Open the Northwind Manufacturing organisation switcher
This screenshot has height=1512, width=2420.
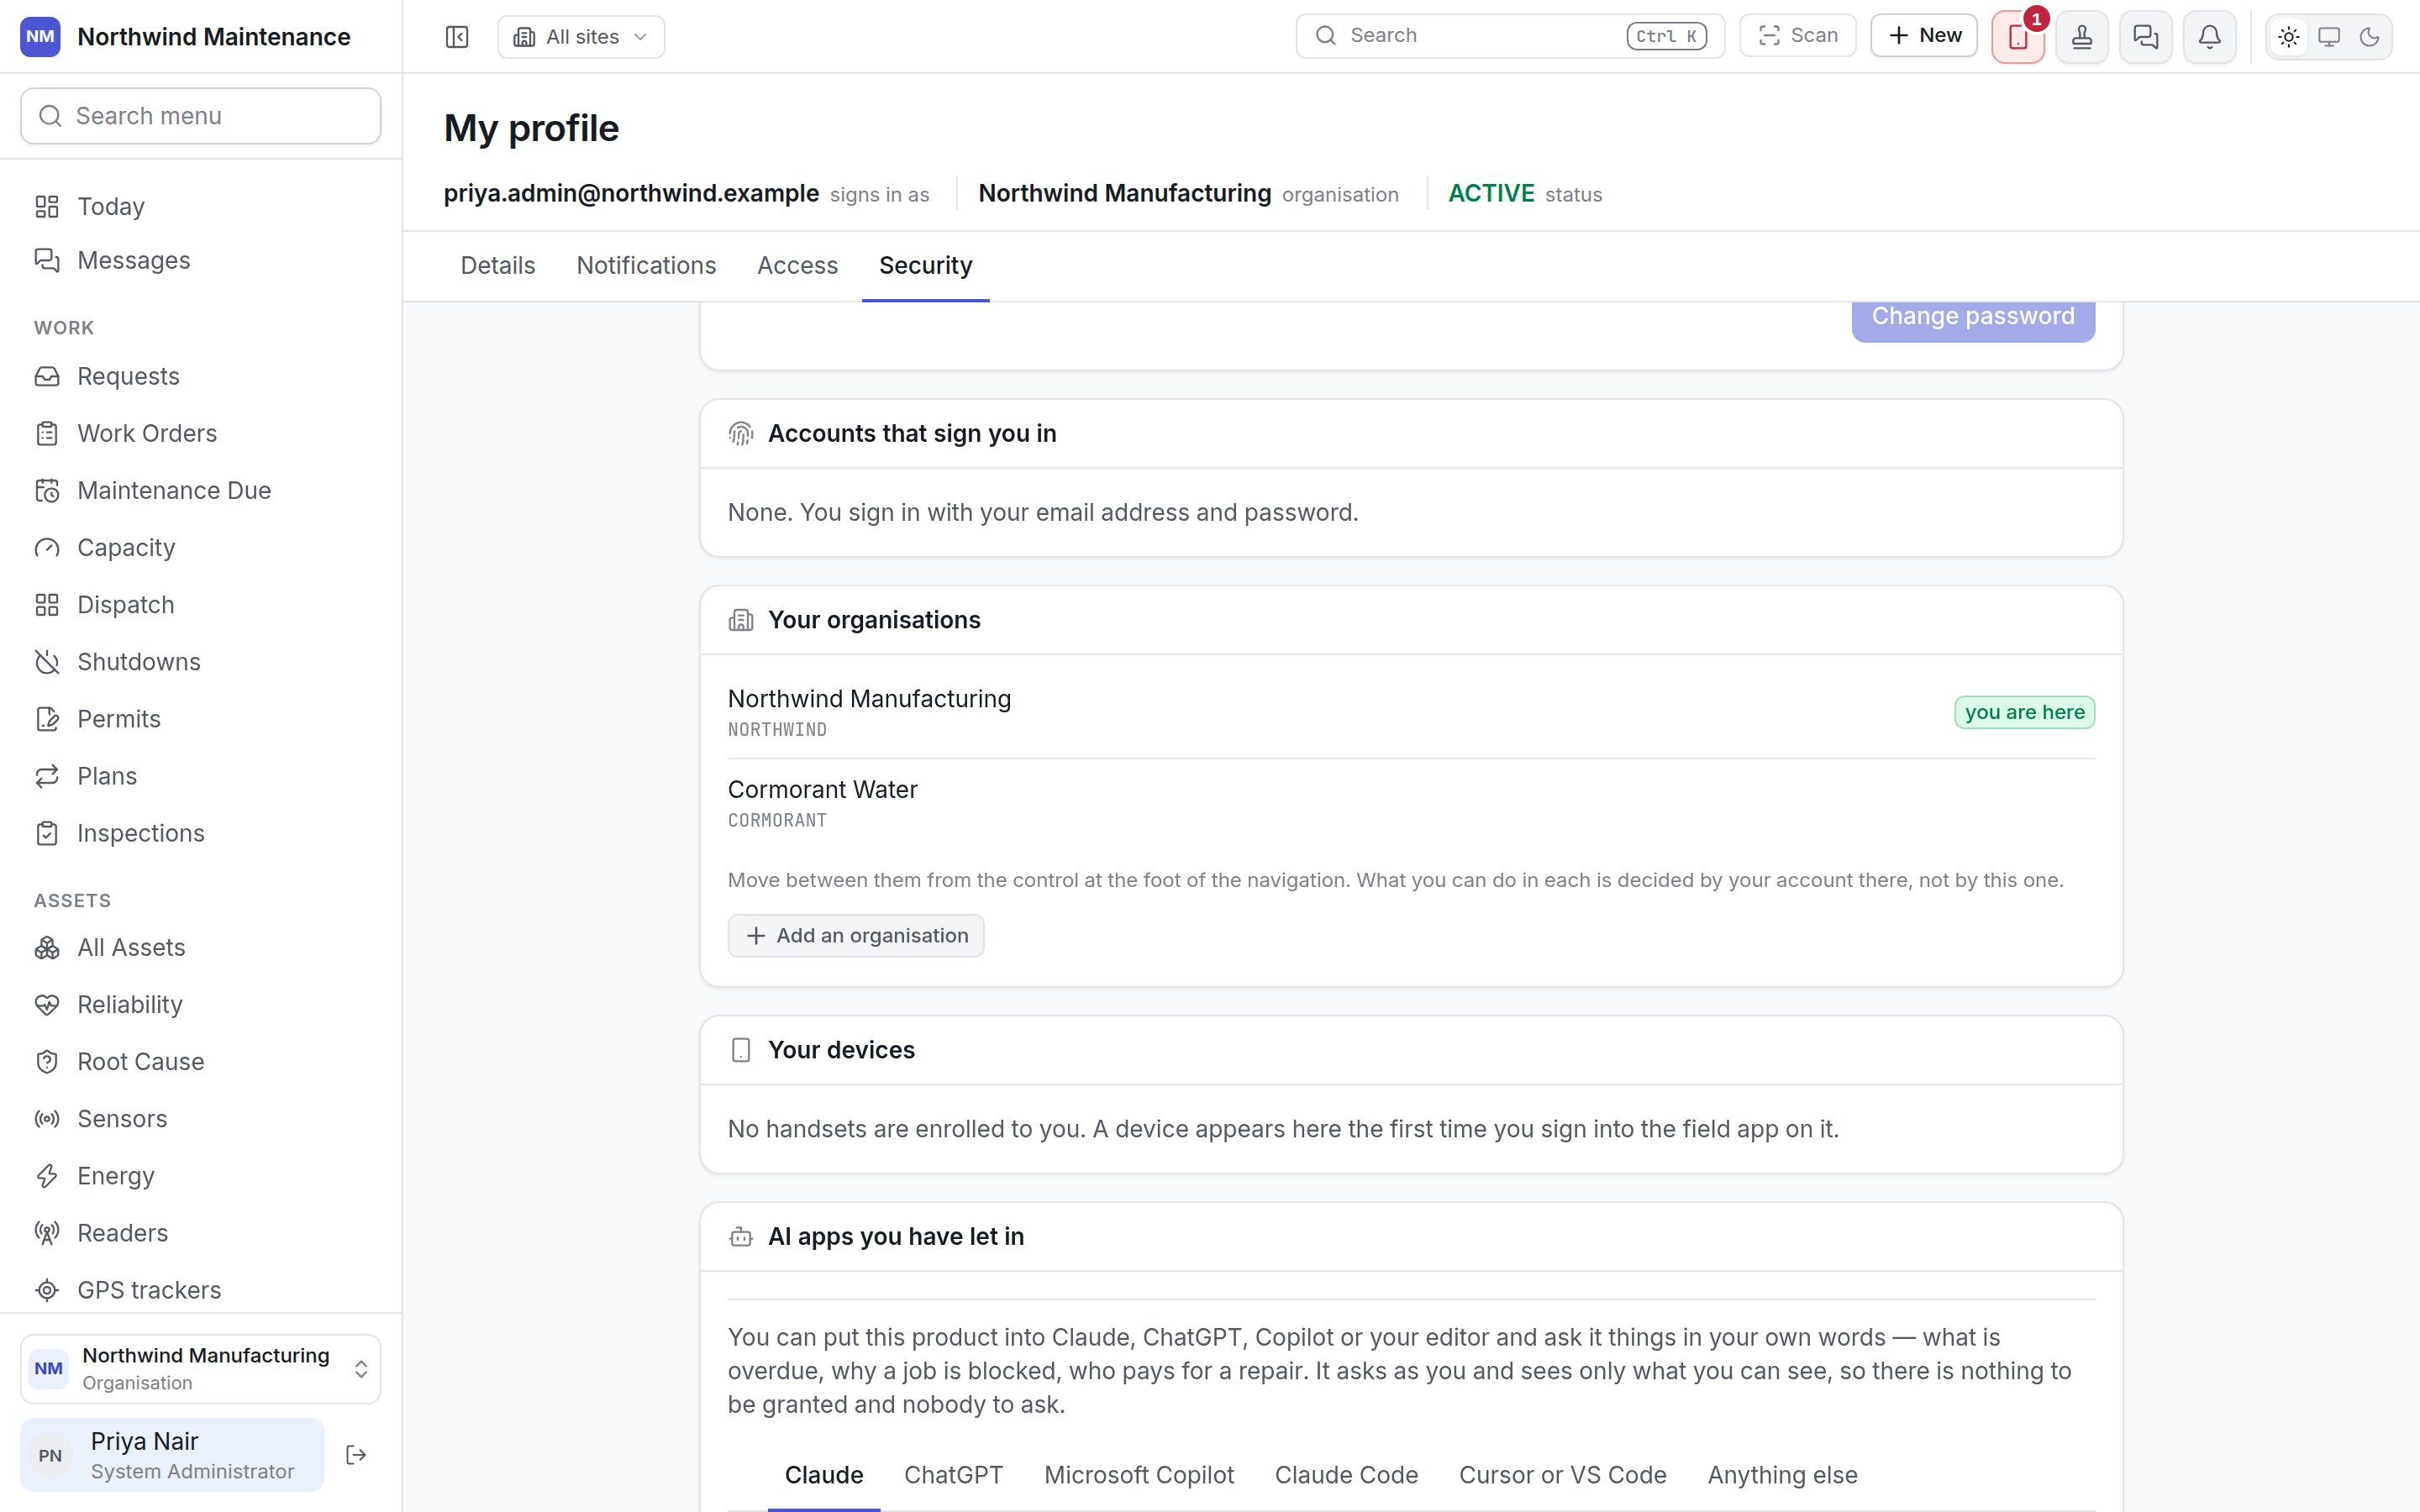tap(201, 1368)
